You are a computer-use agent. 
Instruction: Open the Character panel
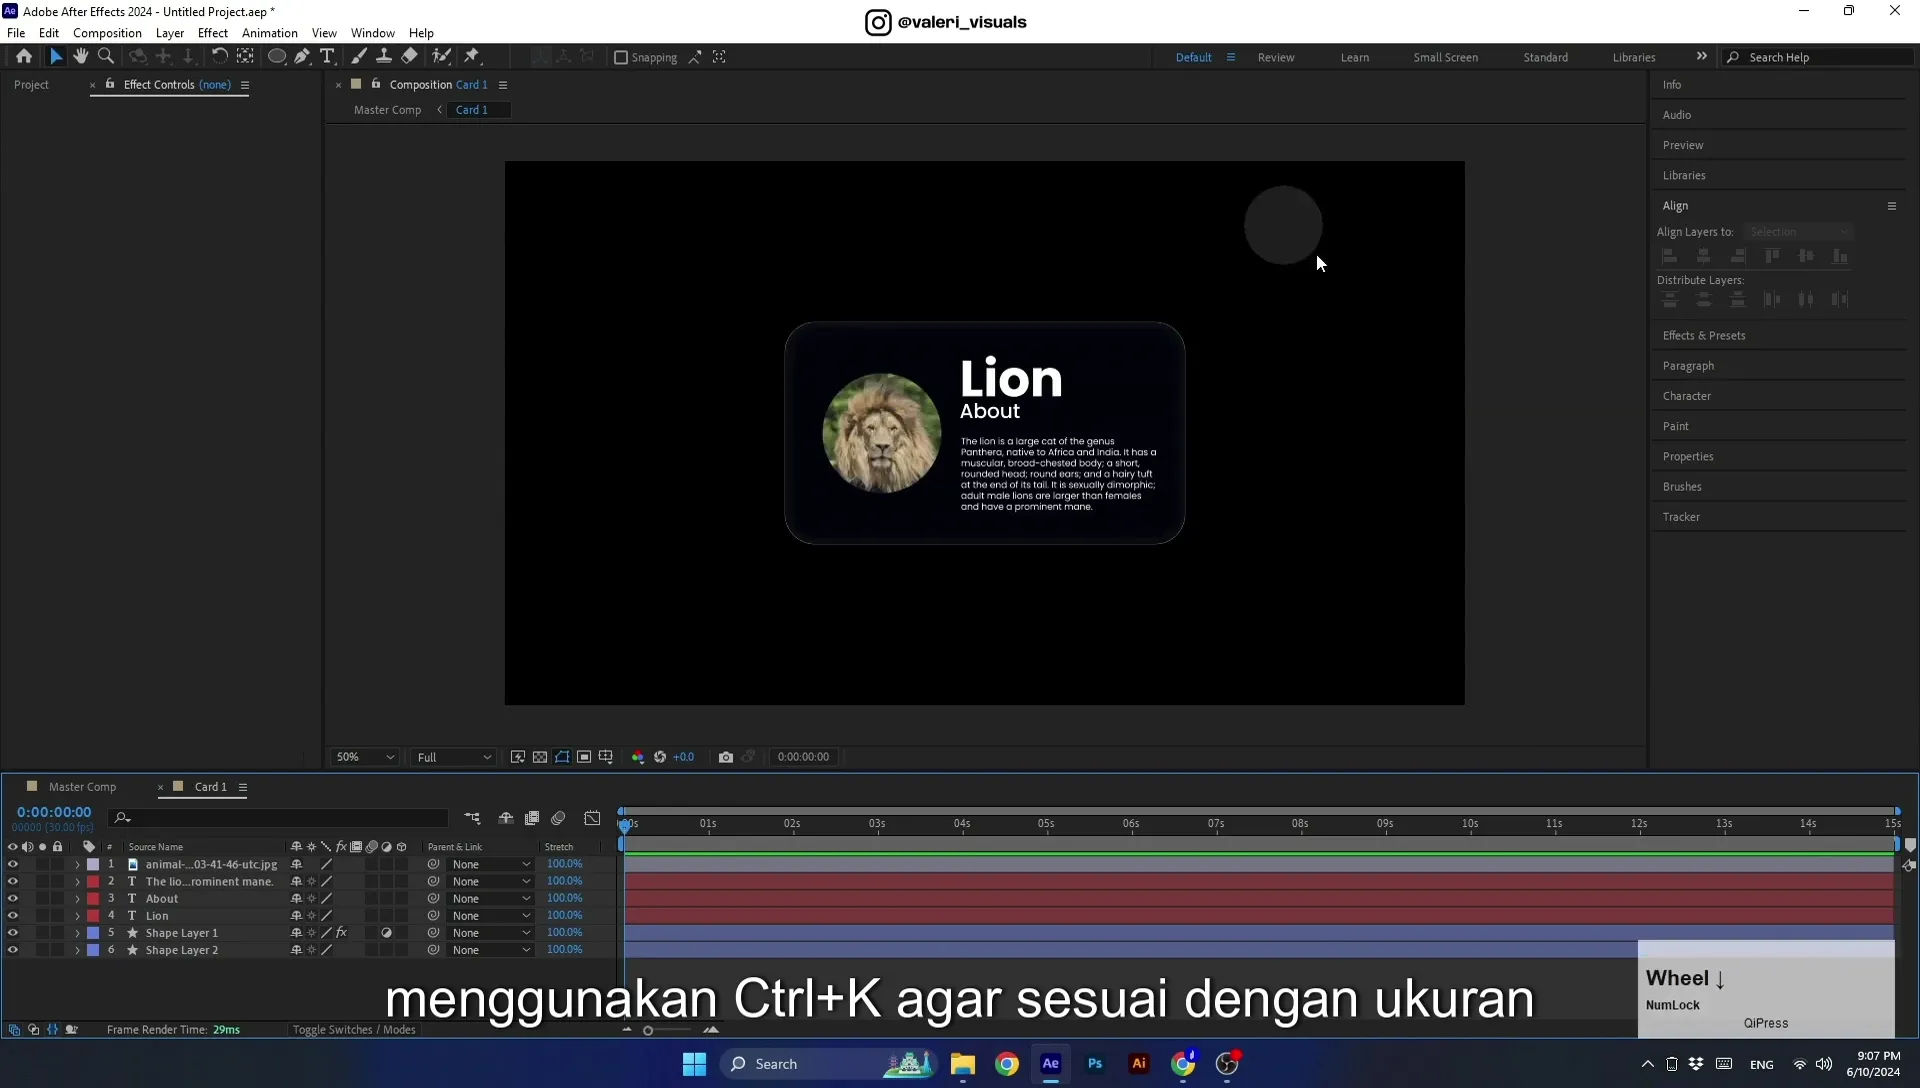pos(1687,396)
